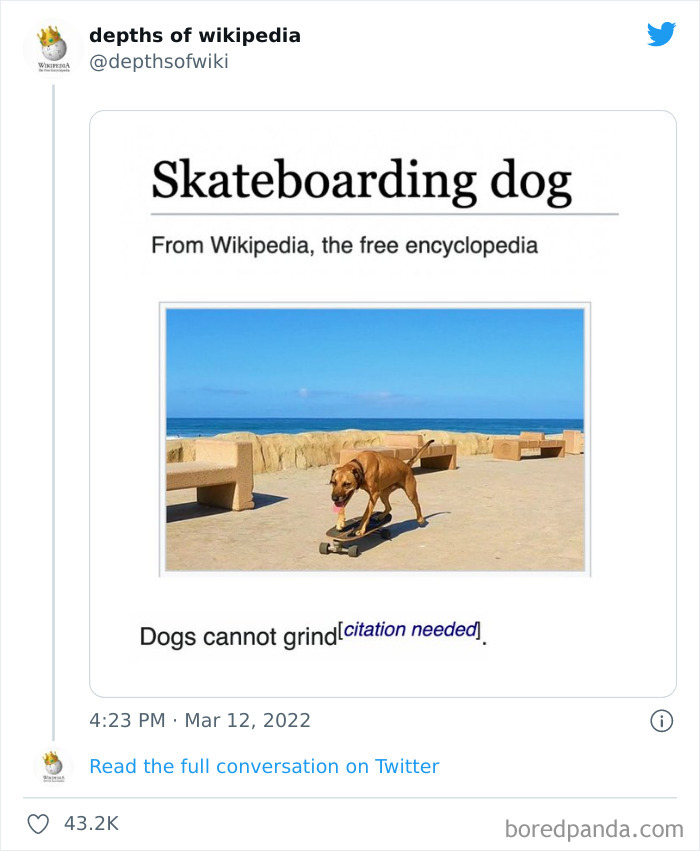This screenshot has height=851, width=700.
Task: Click the stone bench left in photo
Action: (210, 475)
